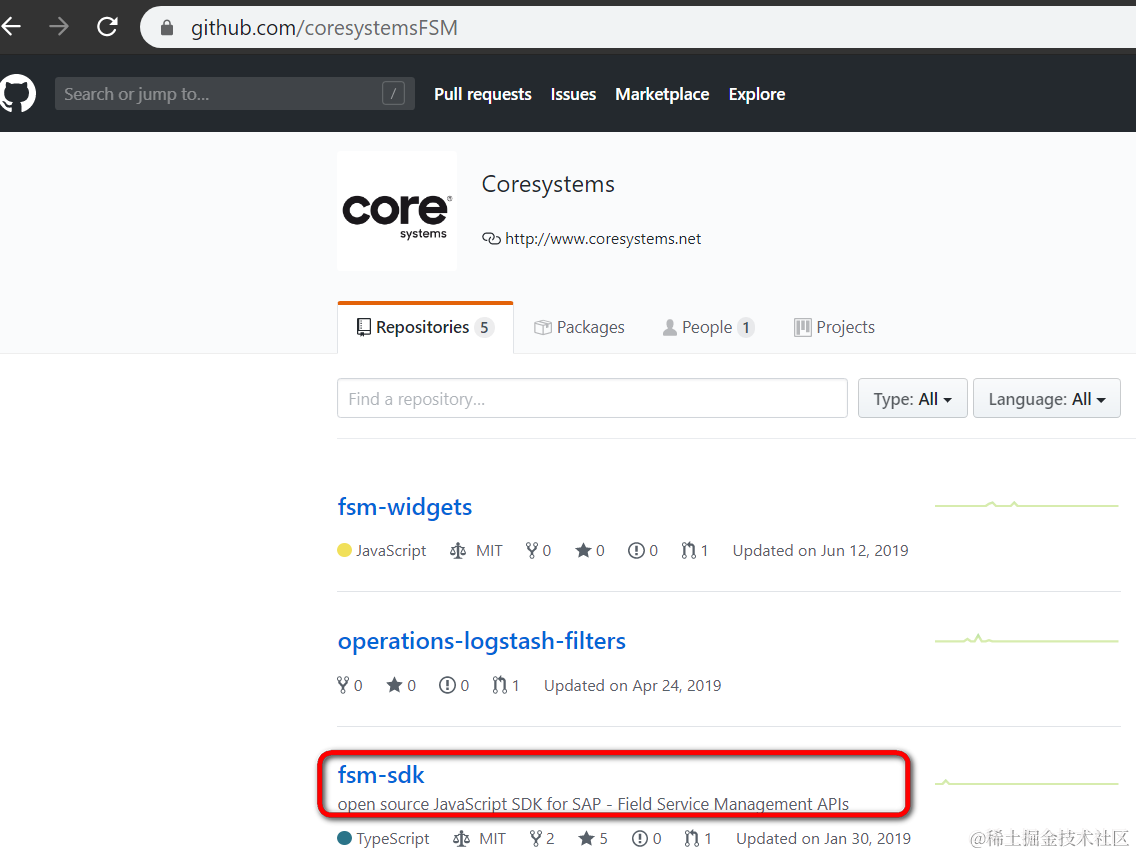Expand the Type: All dropdown
The image size is (1136, 855).
coord(912,399)
